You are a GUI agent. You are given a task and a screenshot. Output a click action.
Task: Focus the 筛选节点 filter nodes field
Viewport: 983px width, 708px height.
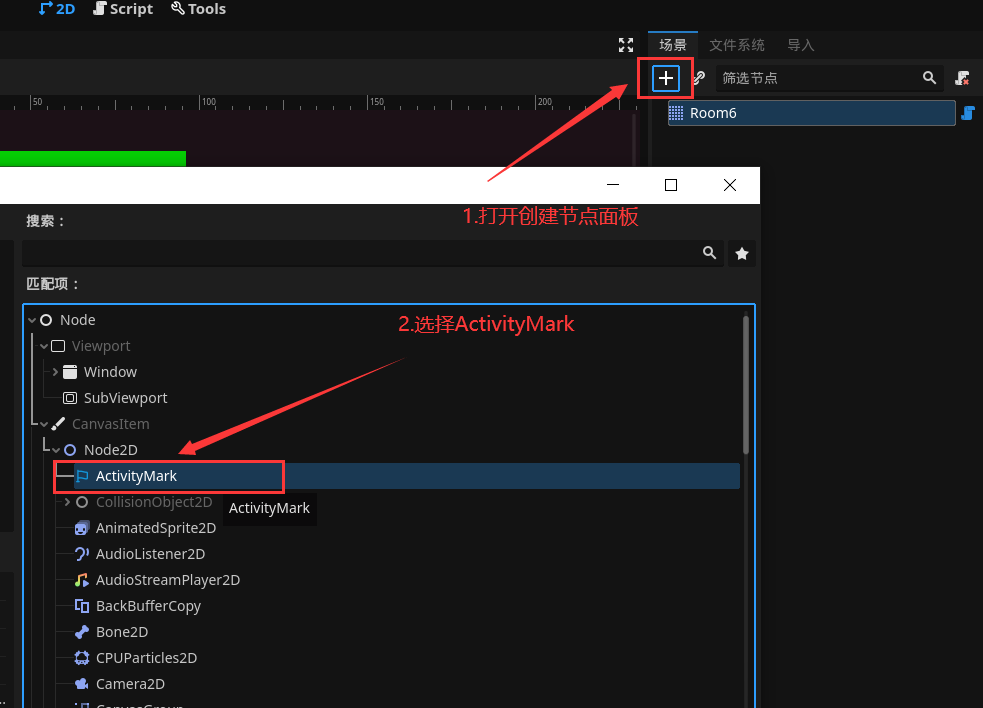(x=829, y=78)
